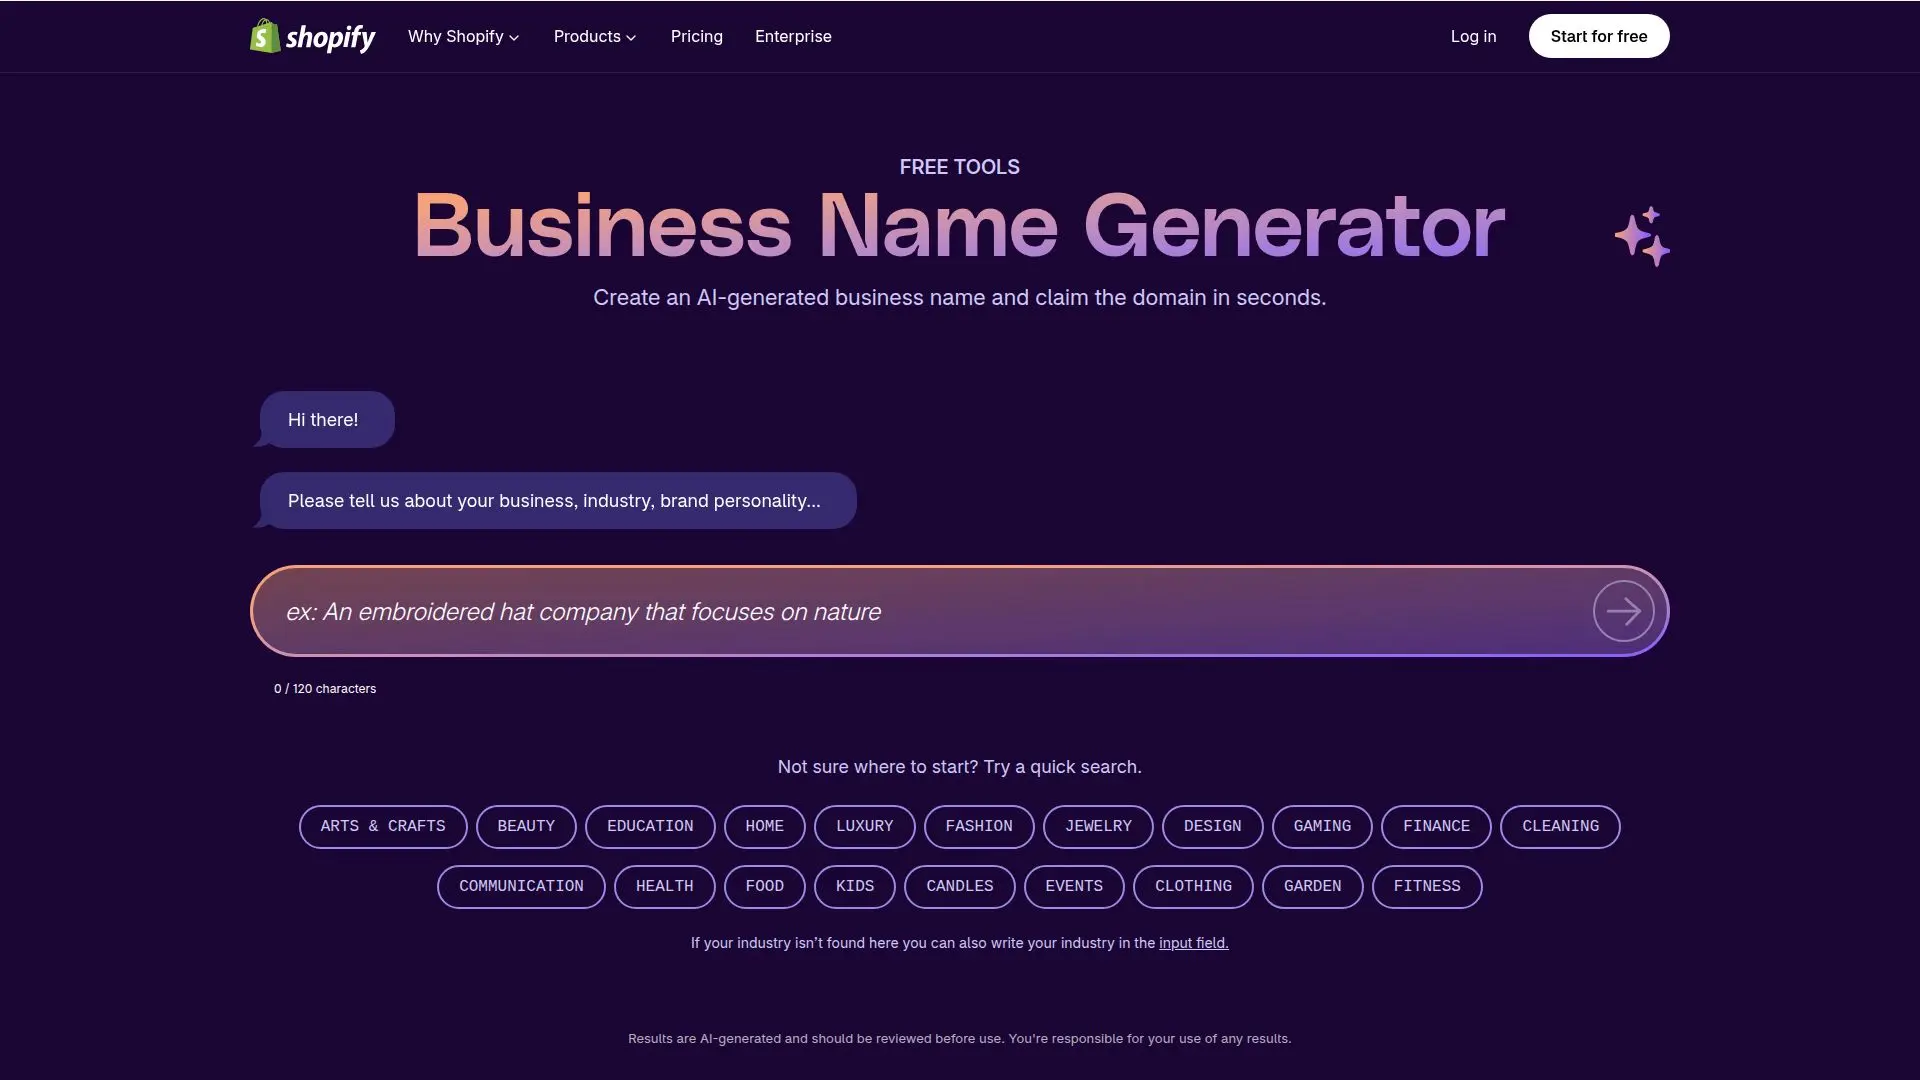Choose the Design category chip
1920x1080 pixels.
[1212, 826]
